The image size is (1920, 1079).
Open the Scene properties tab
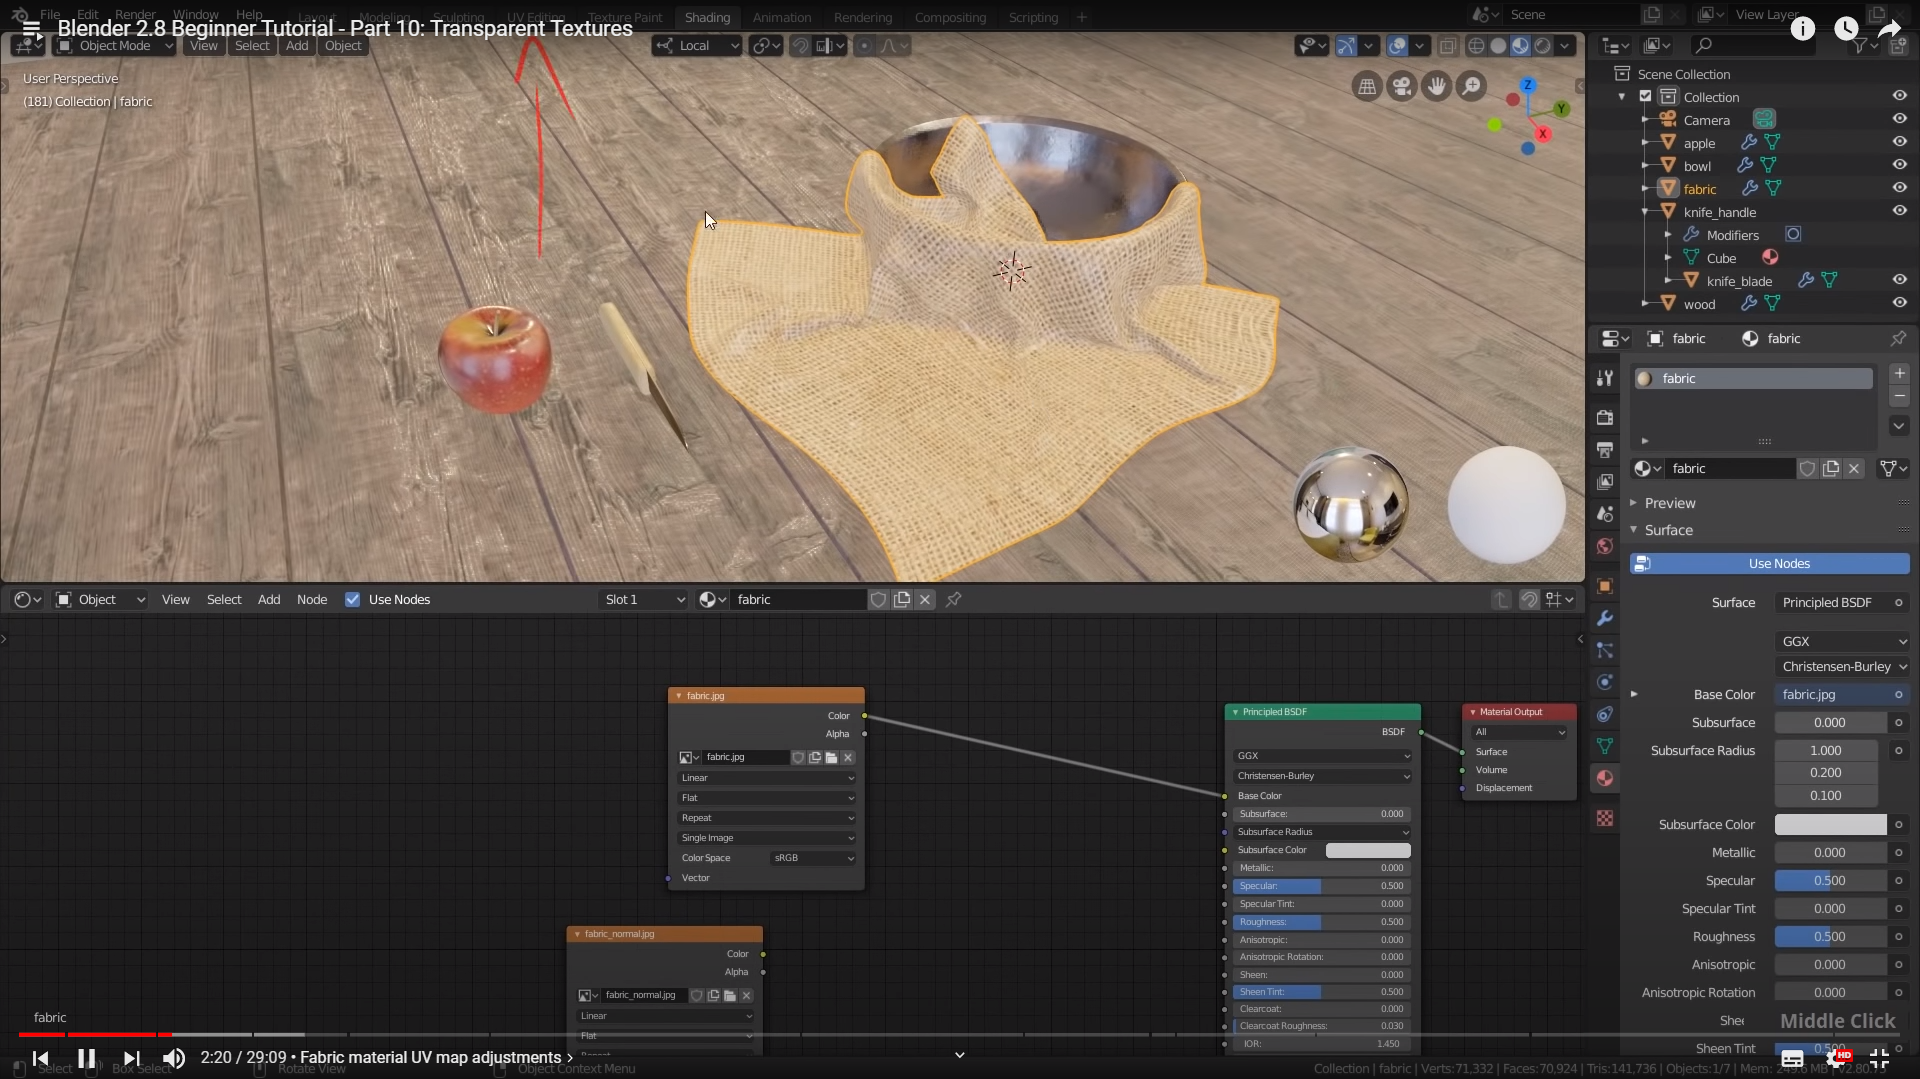pos(1605,514)
